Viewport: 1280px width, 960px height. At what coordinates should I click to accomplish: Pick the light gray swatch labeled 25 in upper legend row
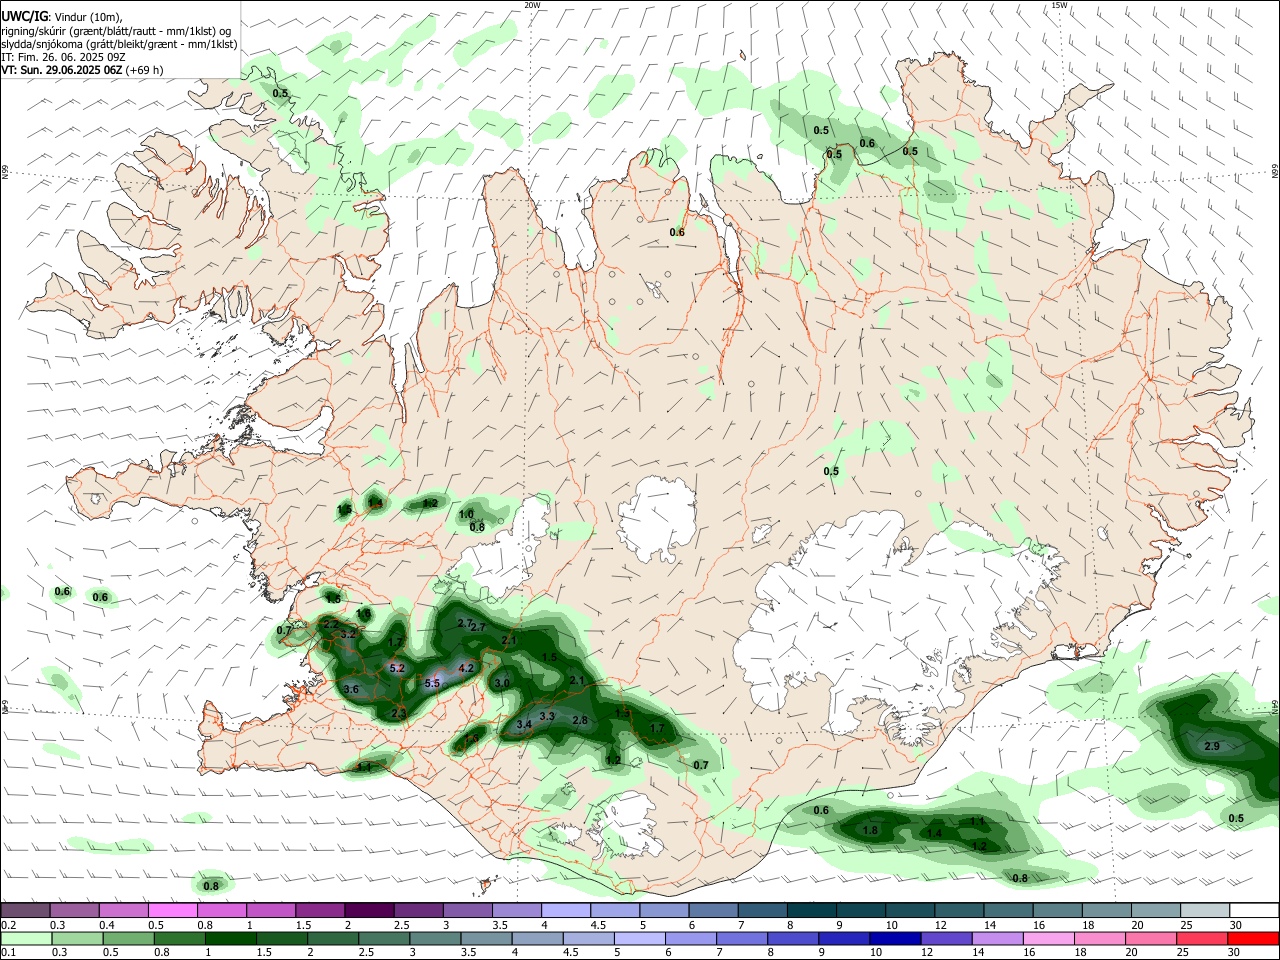coord(1204,910)
